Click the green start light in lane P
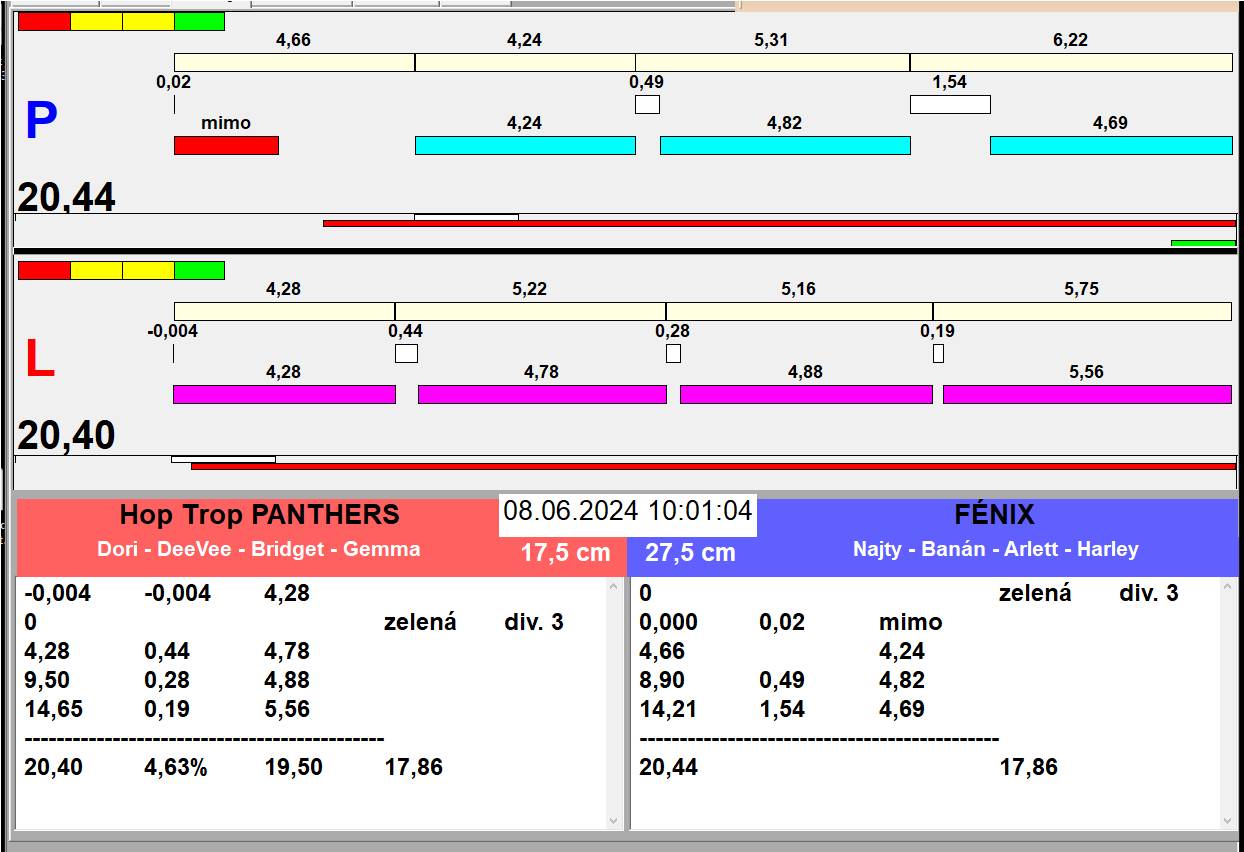 pyautogui.click(x=199, y=21)
